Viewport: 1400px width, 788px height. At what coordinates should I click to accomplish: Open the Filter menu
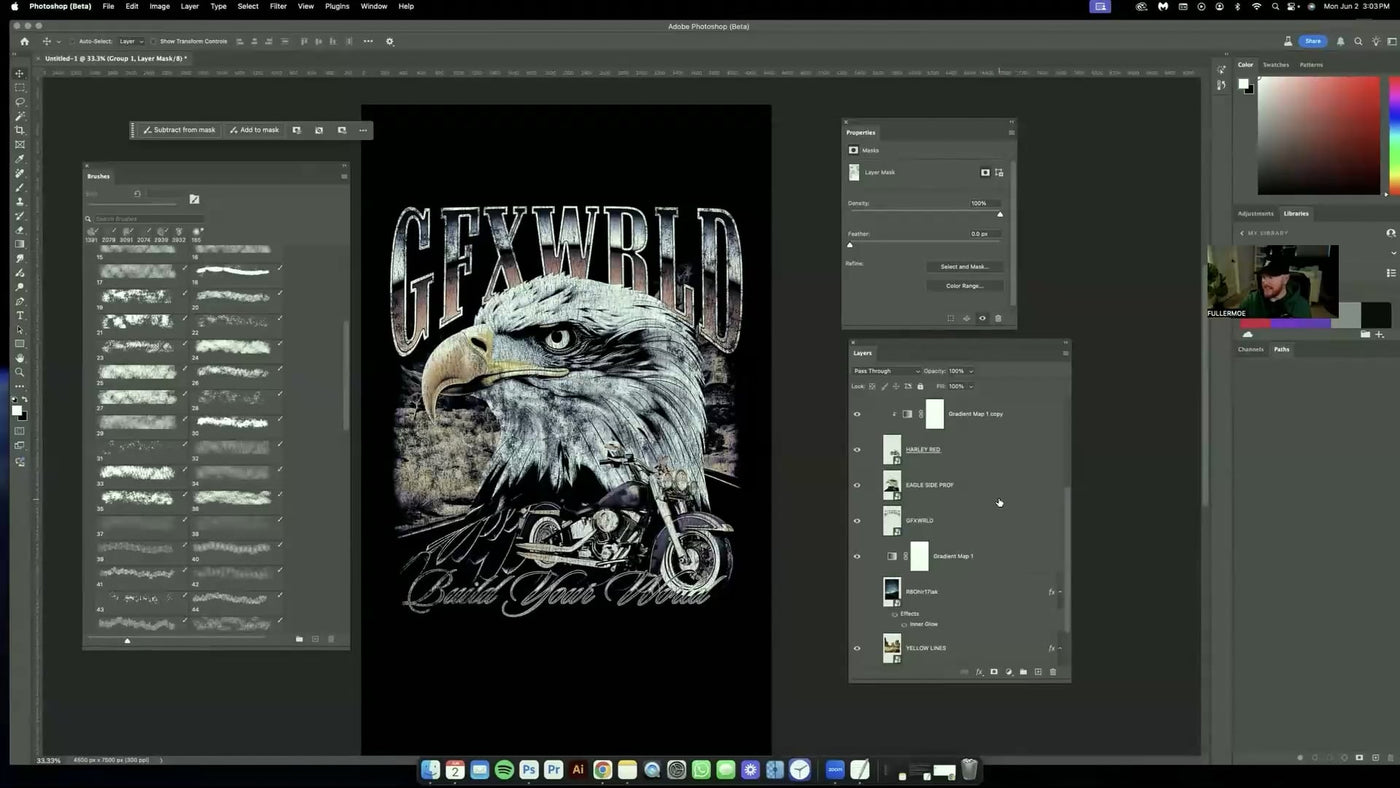[277, 7]
